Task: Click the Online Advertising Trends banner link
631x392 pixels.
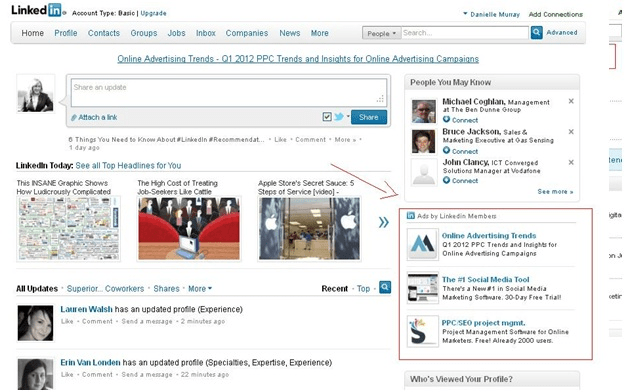Action: click(298, 59)
